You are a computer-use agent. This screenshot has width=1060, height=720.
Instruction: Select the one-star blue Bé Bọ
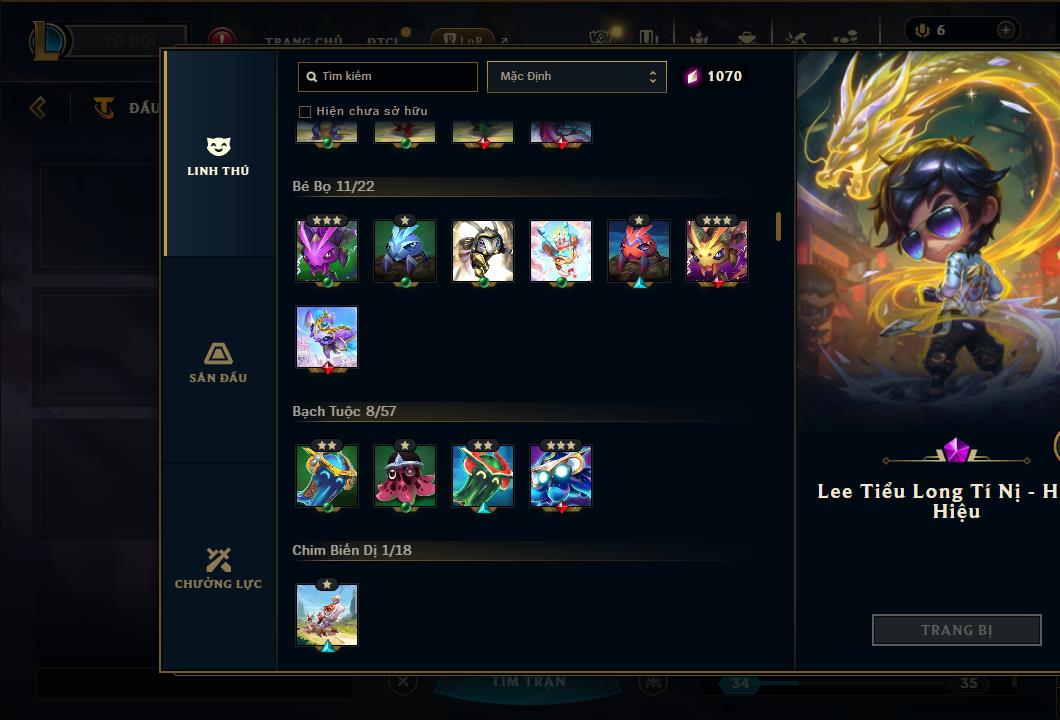tap(405, 251)
